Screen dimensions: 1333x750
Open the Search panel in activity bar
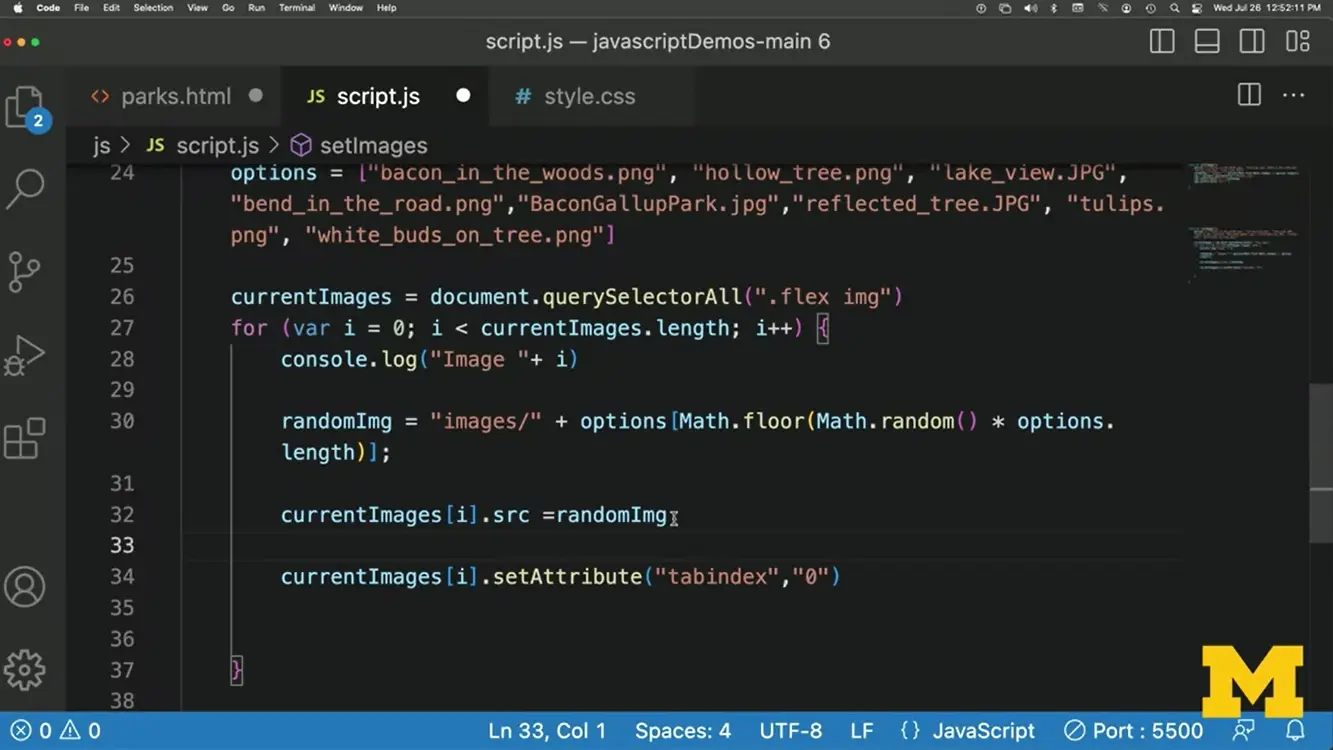click(x=25, y=188)
